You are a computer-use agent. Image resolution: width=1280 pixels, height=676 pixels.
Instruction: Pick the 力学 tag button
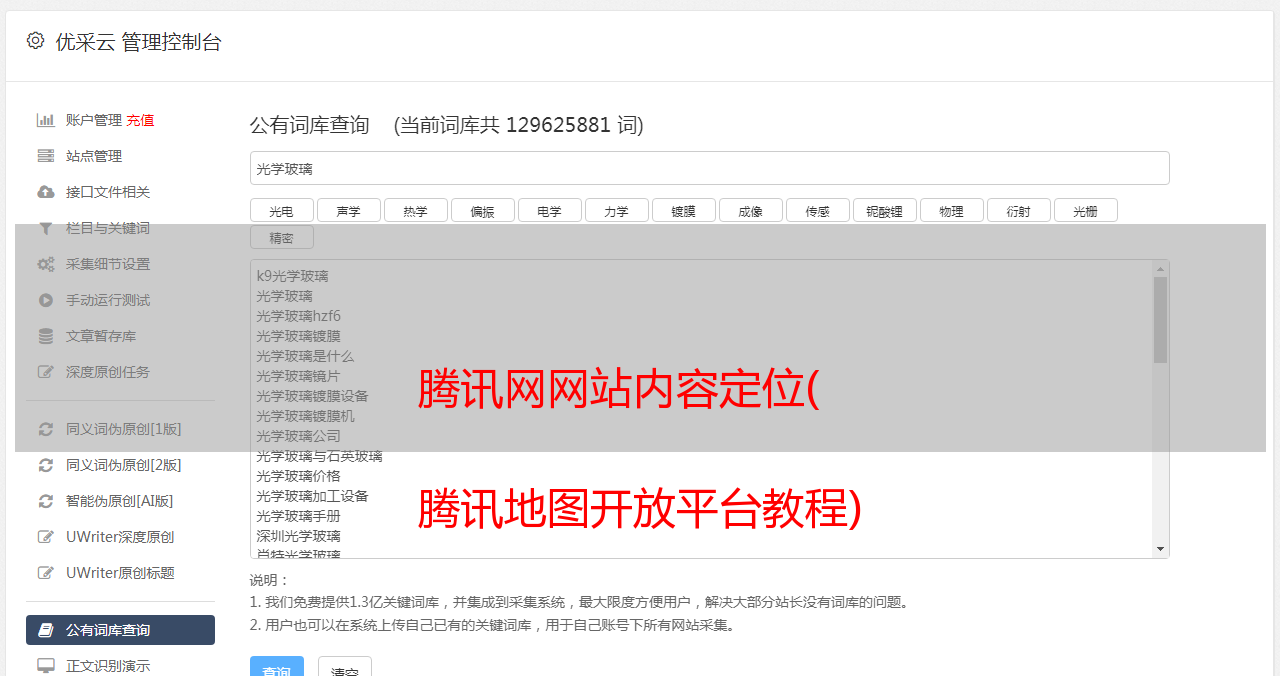click(x=616, y=210)
